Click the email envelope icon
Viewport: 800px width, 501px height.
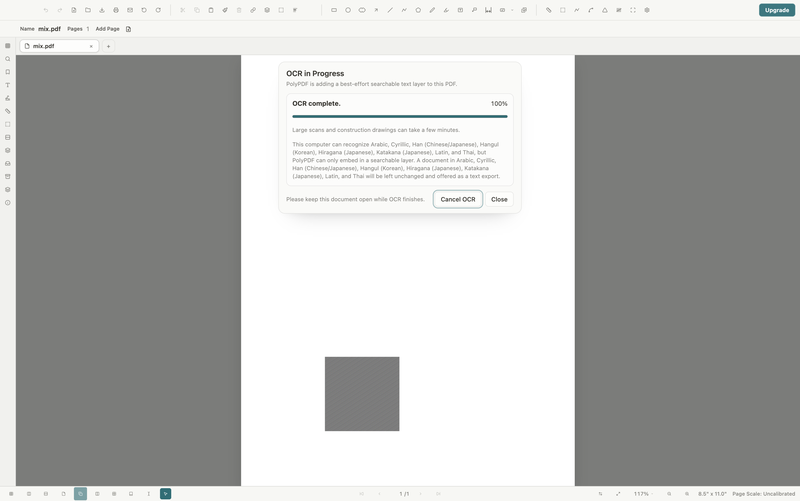pyautogui.click(x=130, y=10)
